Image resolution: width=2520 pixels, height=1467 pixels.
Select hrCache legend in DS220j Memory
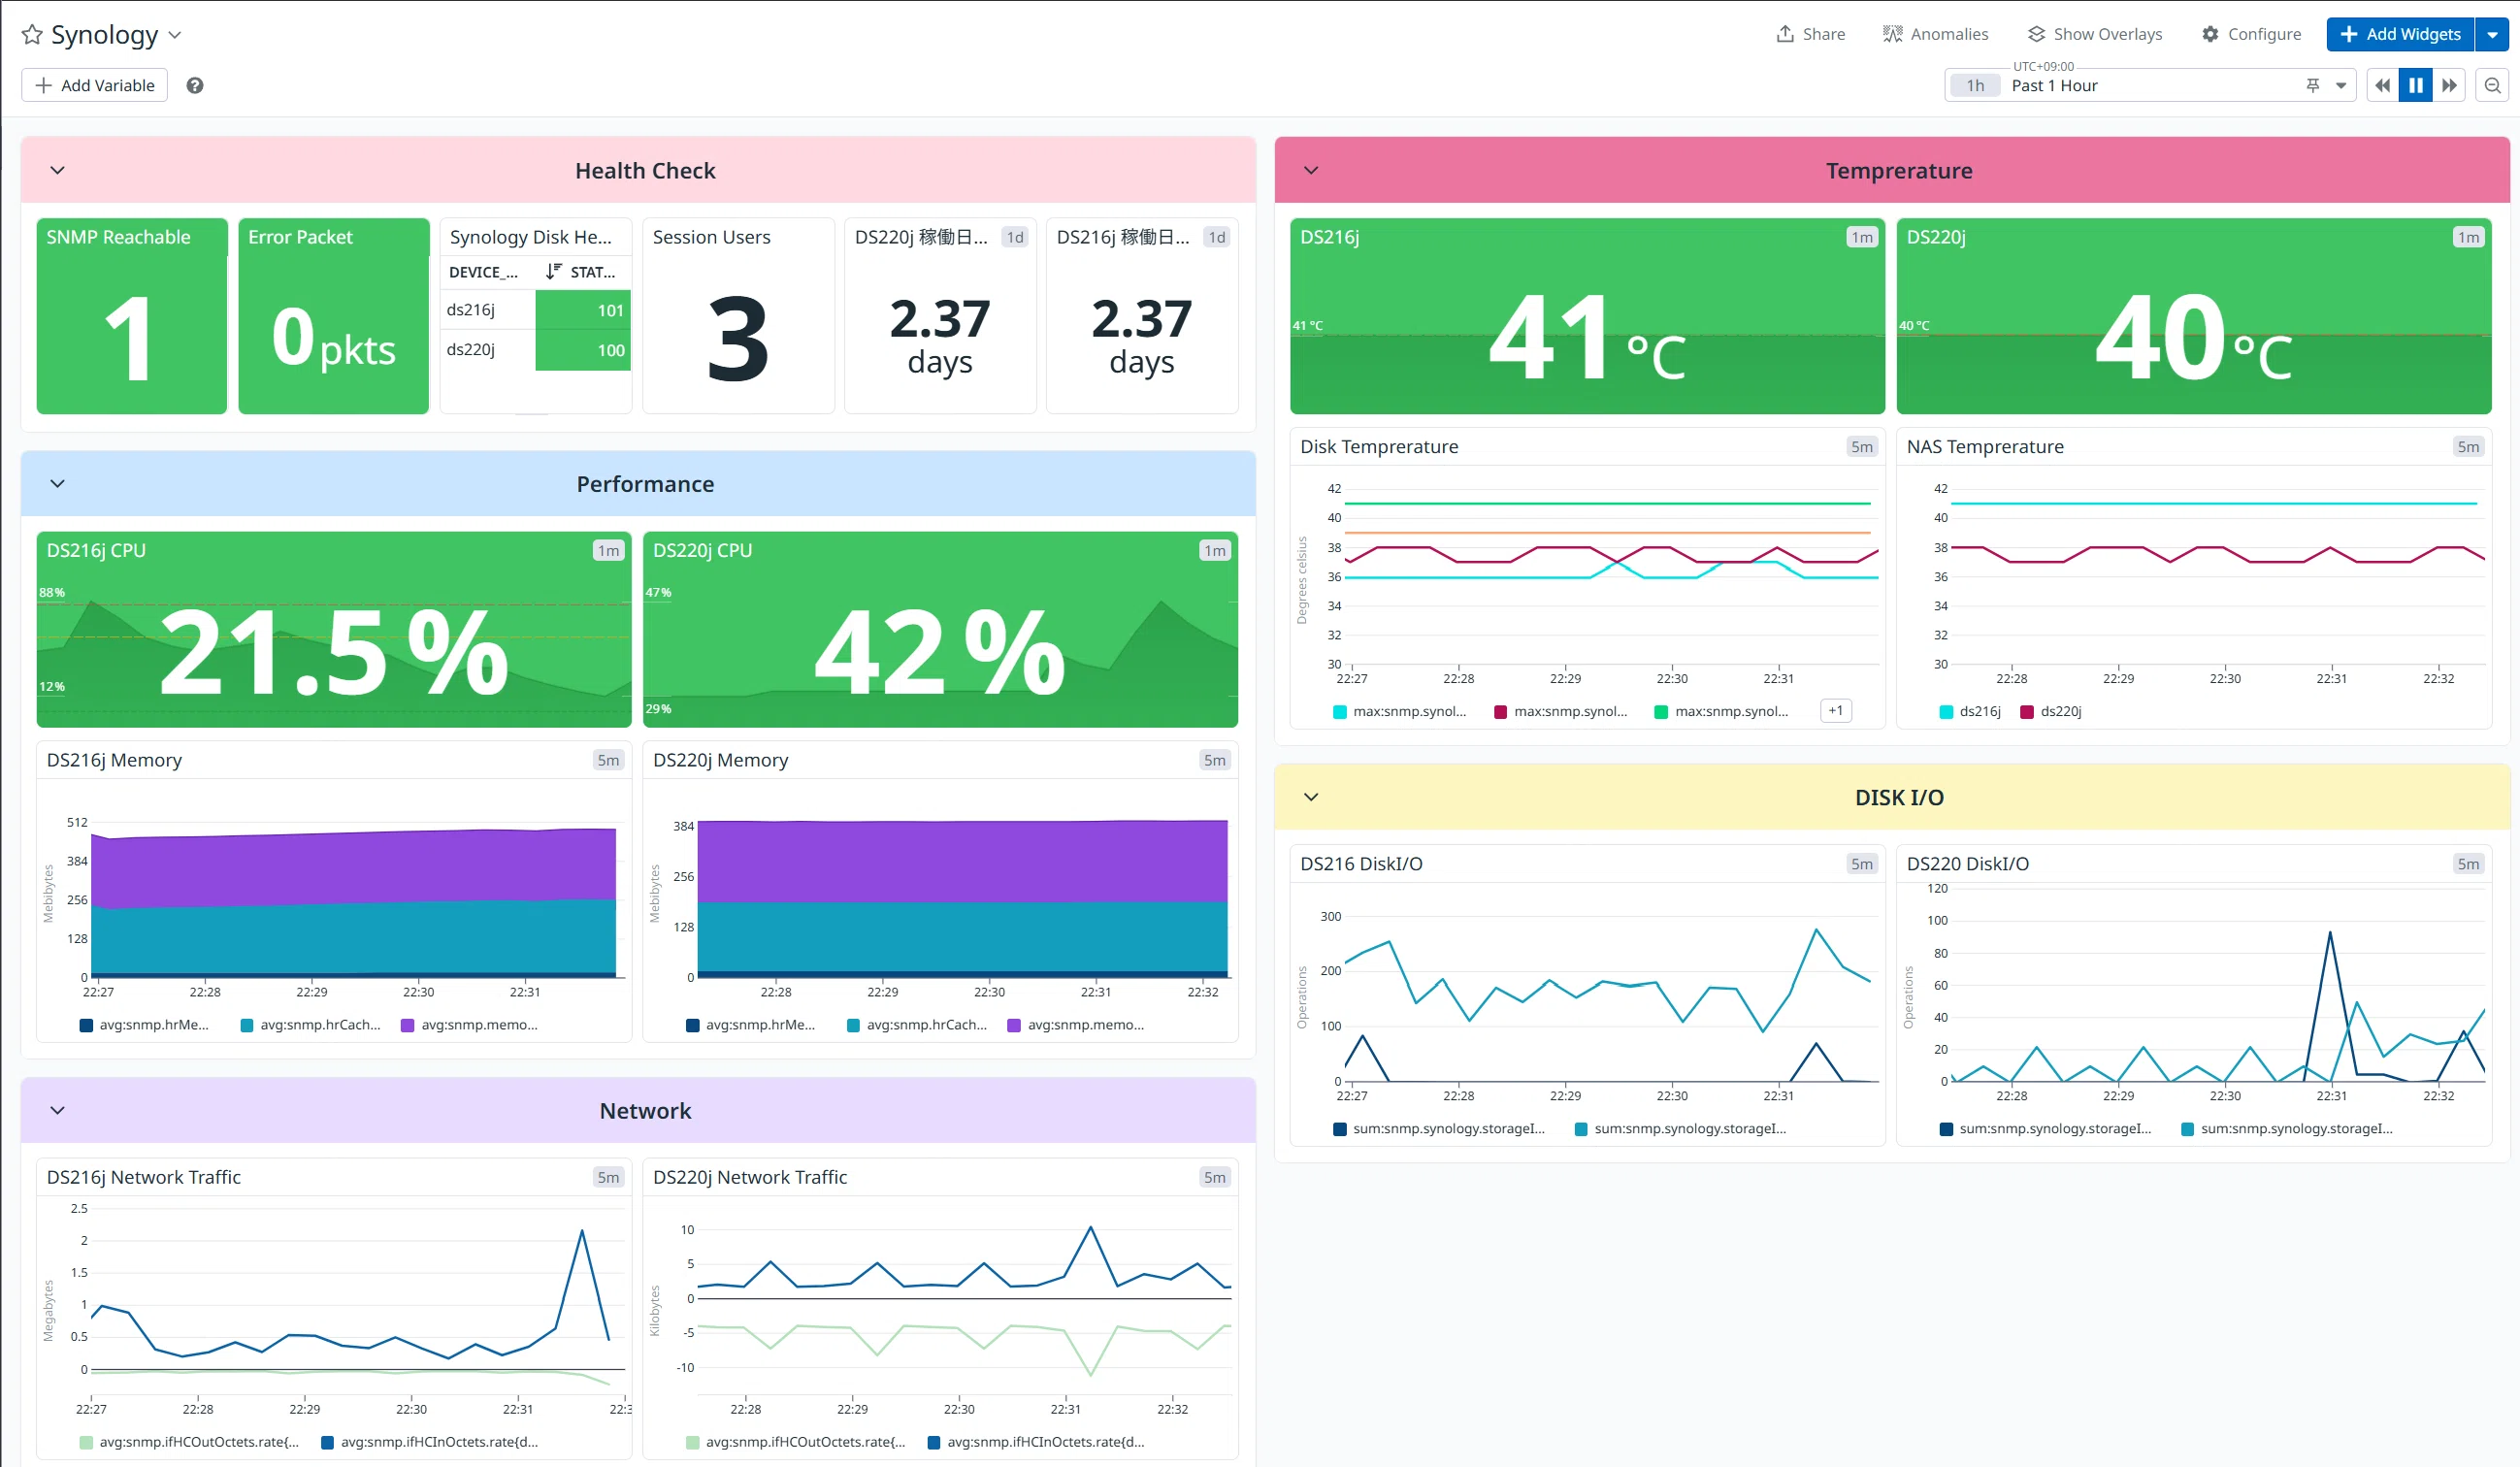click(x=917, y=1025)
